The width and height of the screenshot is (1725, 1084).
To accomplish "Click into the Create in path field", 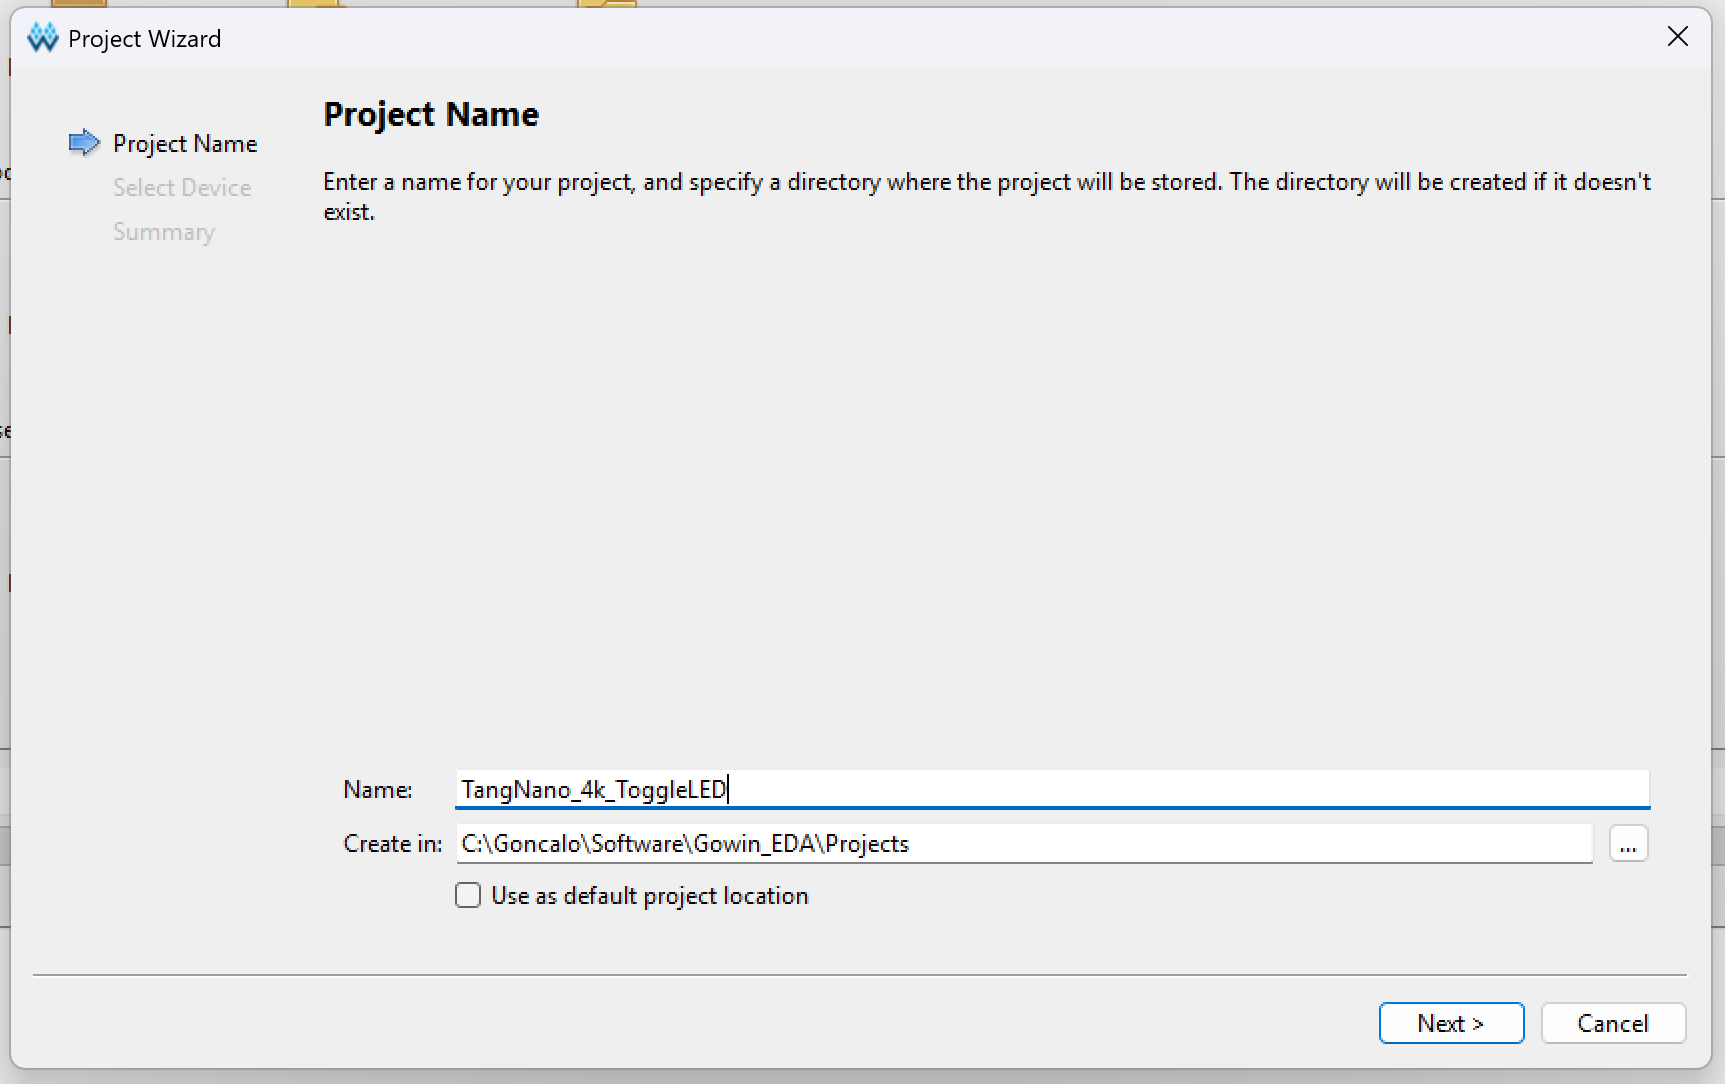I will 1024,844.
